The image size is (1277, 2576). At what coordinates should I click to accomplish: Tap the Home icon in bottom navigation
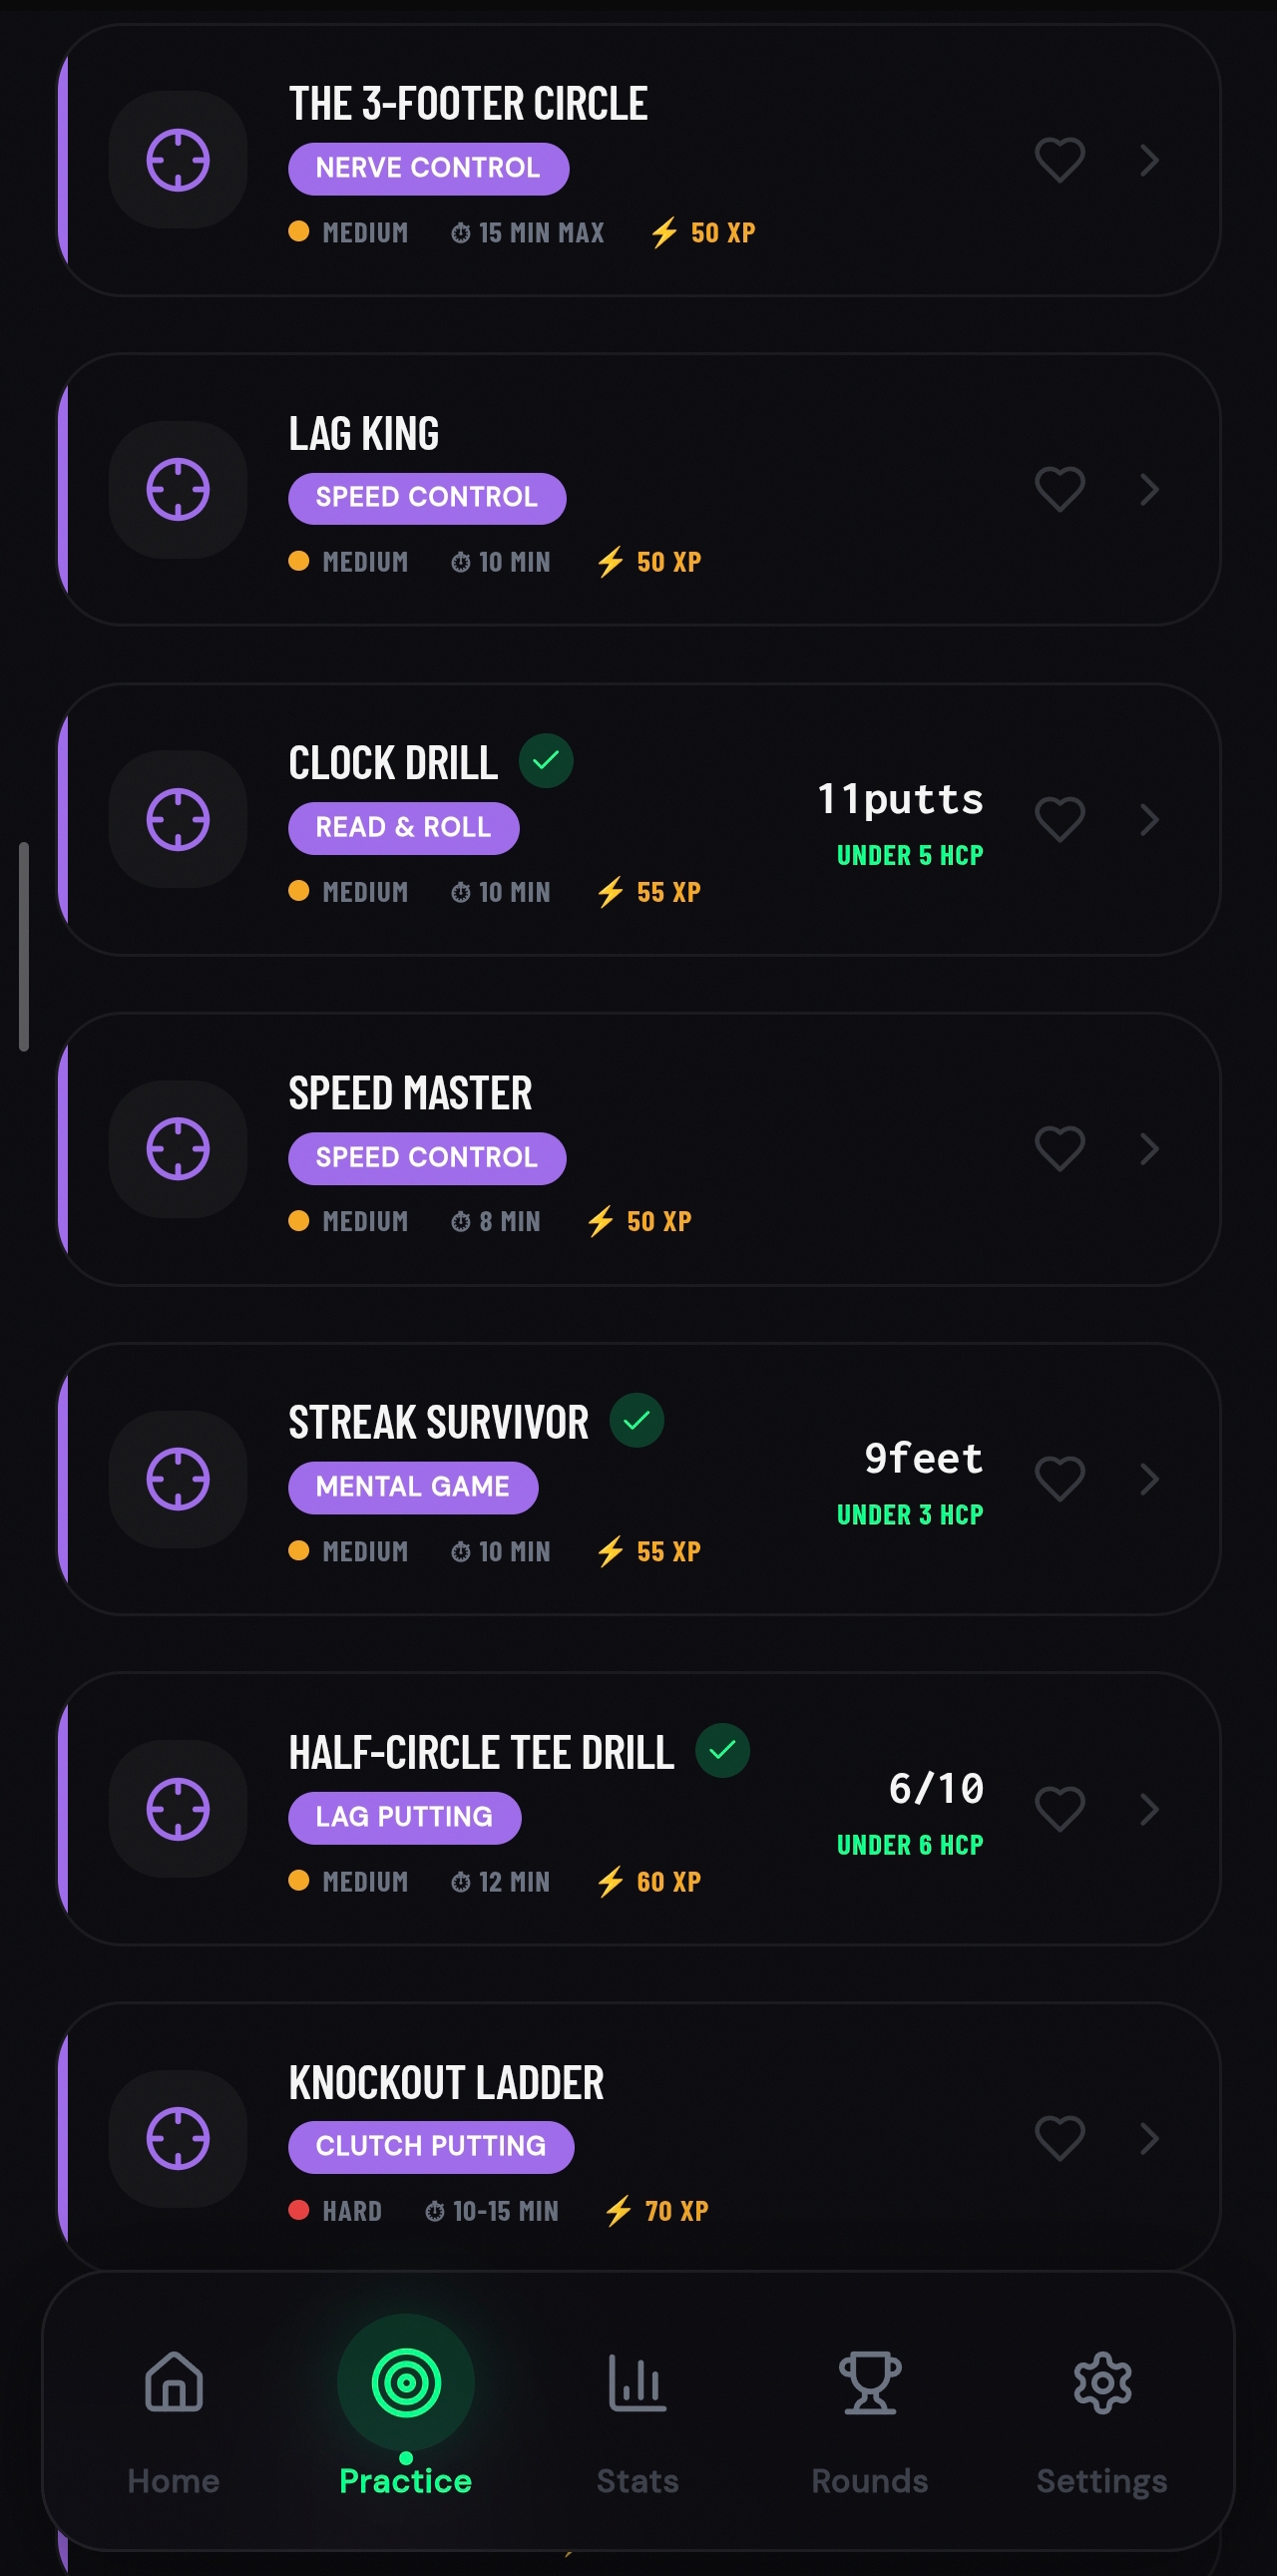[x=174, y=2383]
